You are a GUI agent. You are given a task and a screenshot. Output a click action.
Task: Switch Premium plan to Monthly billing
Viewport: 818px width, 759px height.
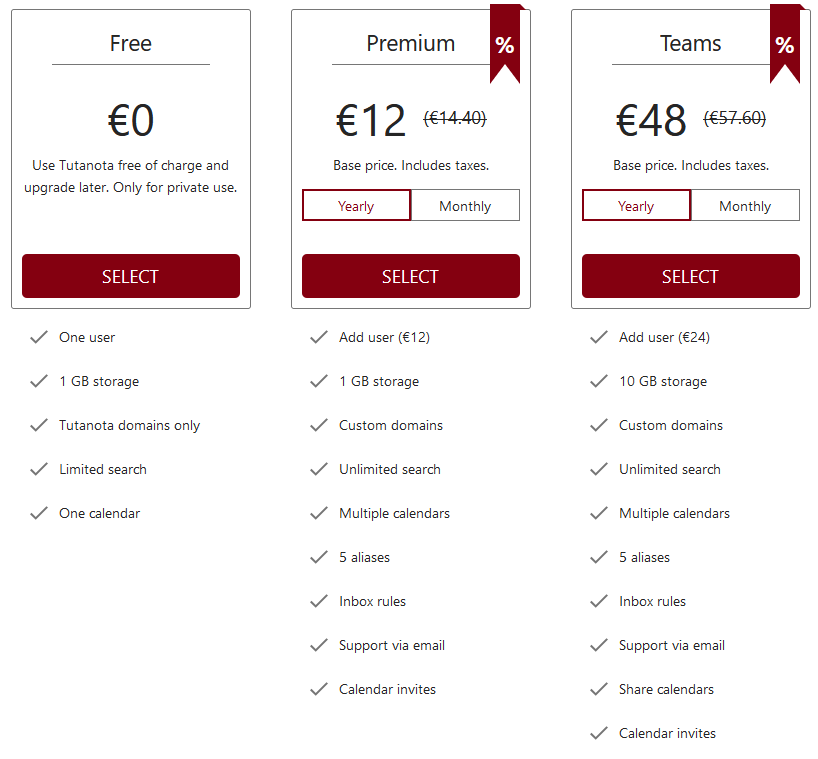click(x=465, y=206)
